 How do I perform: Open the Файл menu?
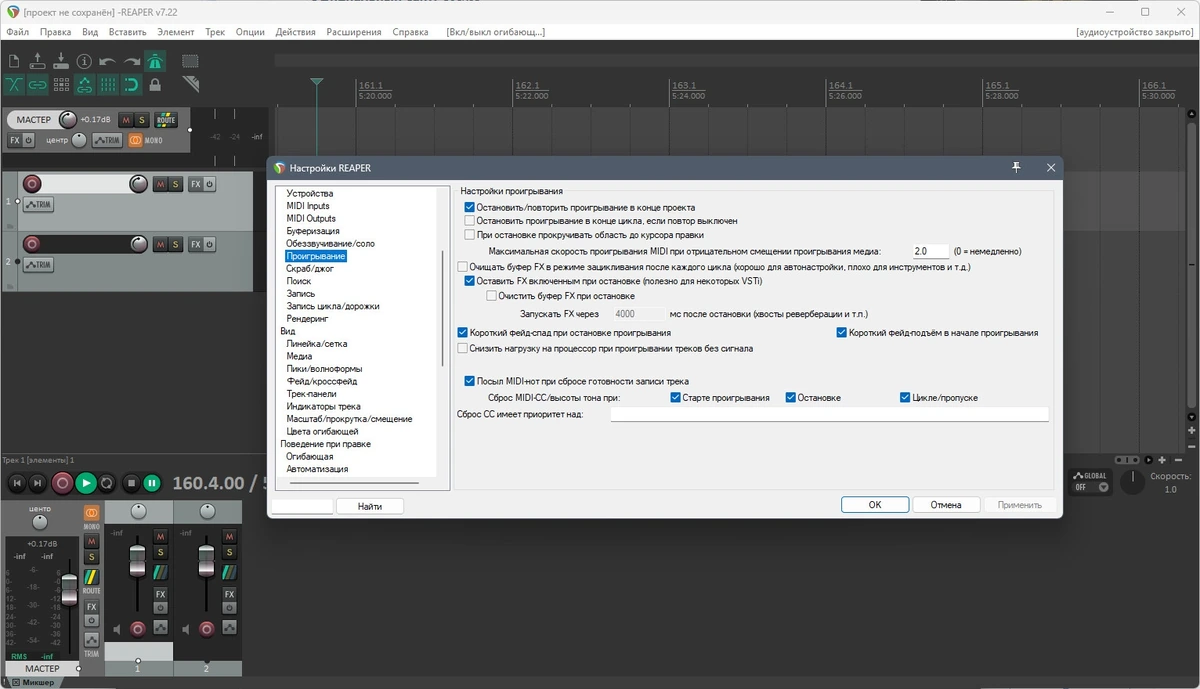point(17,32)
